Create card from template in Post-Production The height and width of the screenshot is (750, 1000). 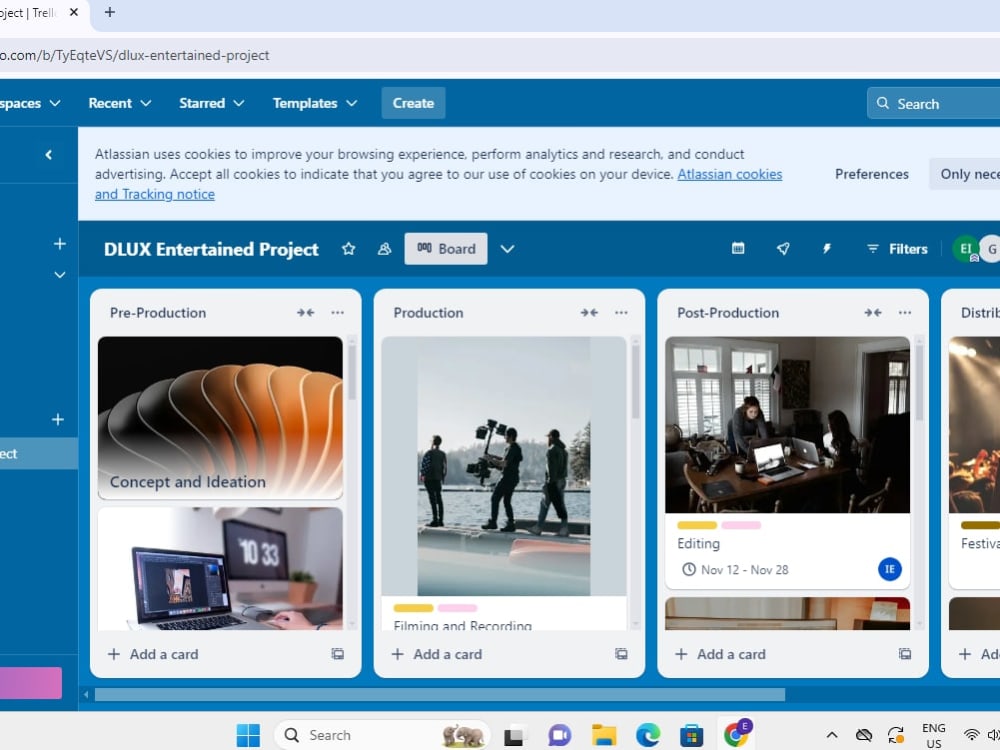[905, 654]
